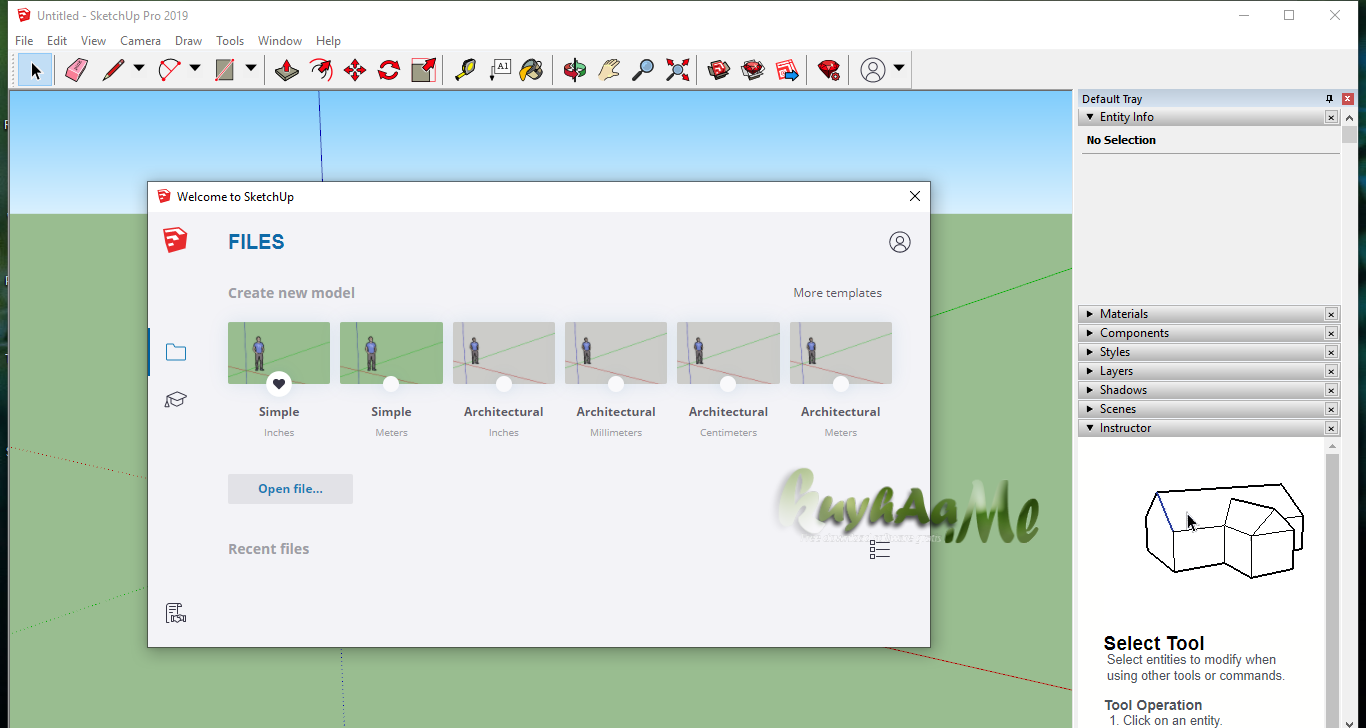Select the Push/Pull tool

tap(287, 70)
